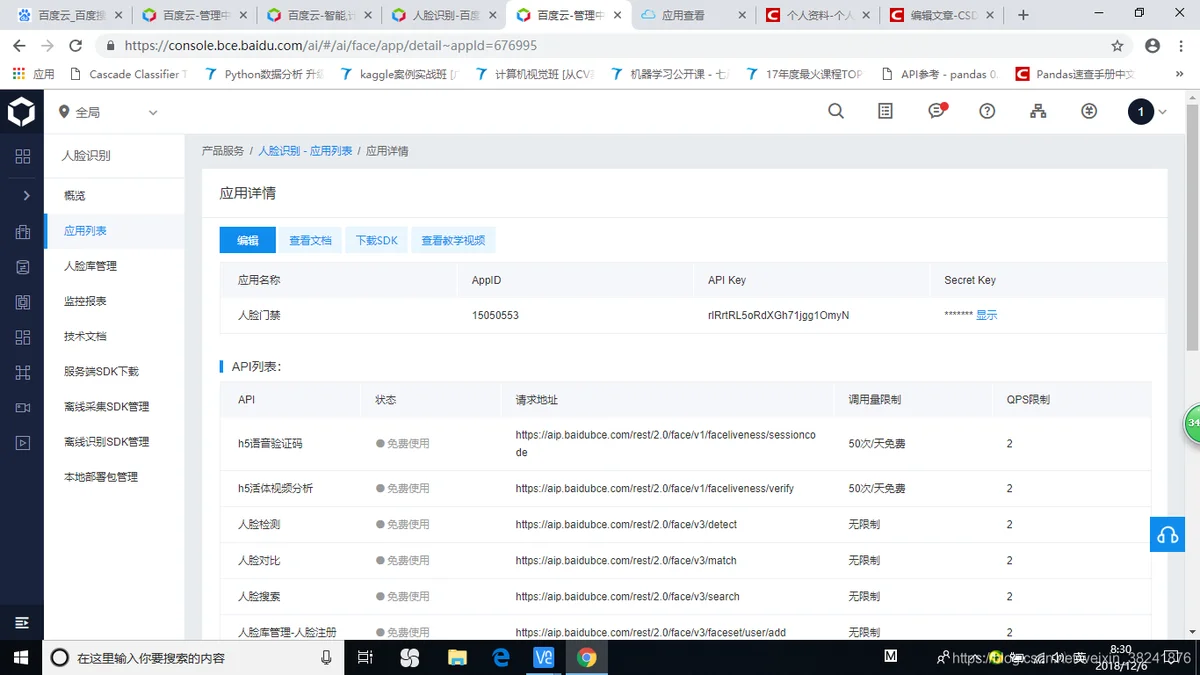Click the blue 编辑 button

tap(247, 240)
